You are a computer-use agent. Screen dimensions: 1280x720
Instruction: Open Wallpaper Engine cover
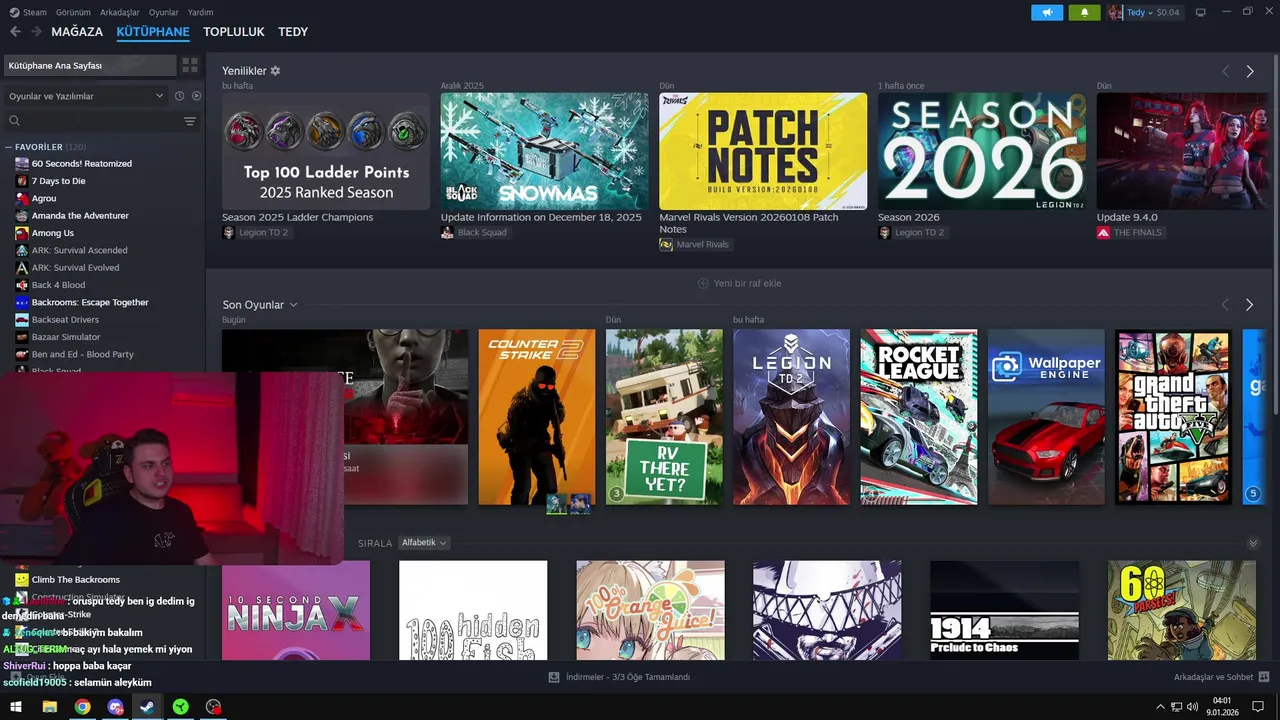click(x=1046, y=417)
